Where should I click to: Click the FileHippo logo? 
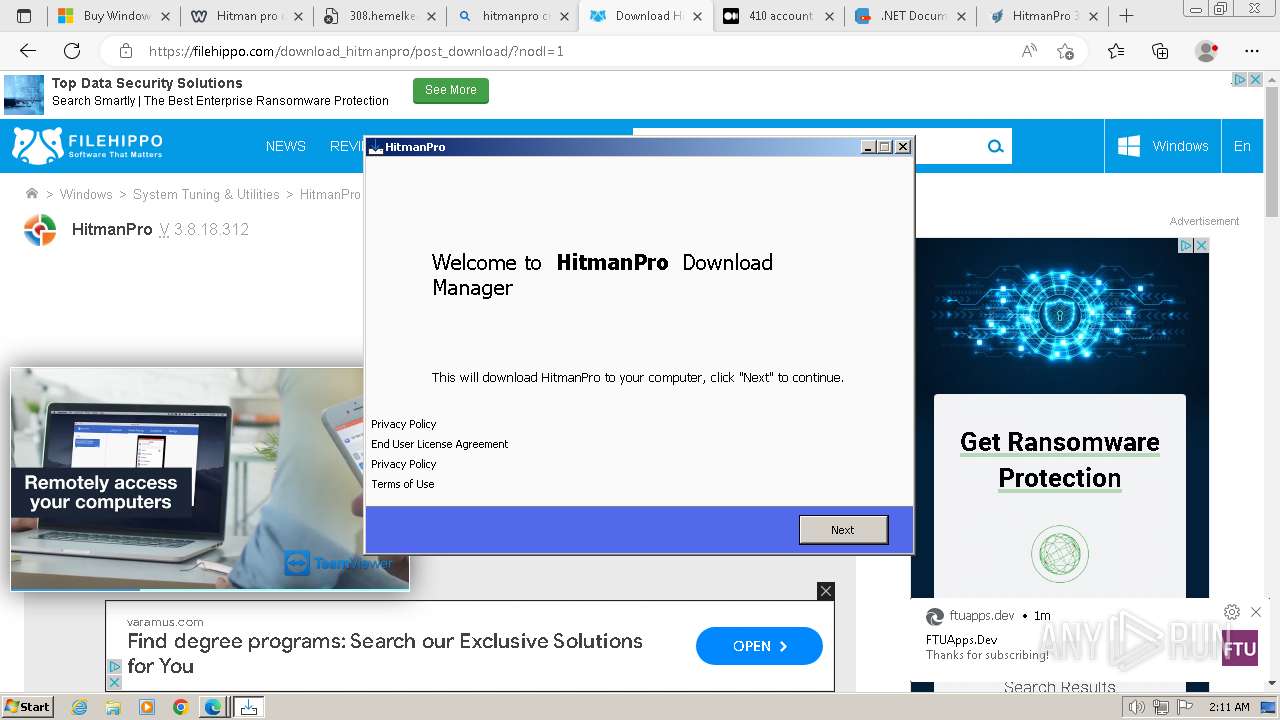[x=87, y=145]
